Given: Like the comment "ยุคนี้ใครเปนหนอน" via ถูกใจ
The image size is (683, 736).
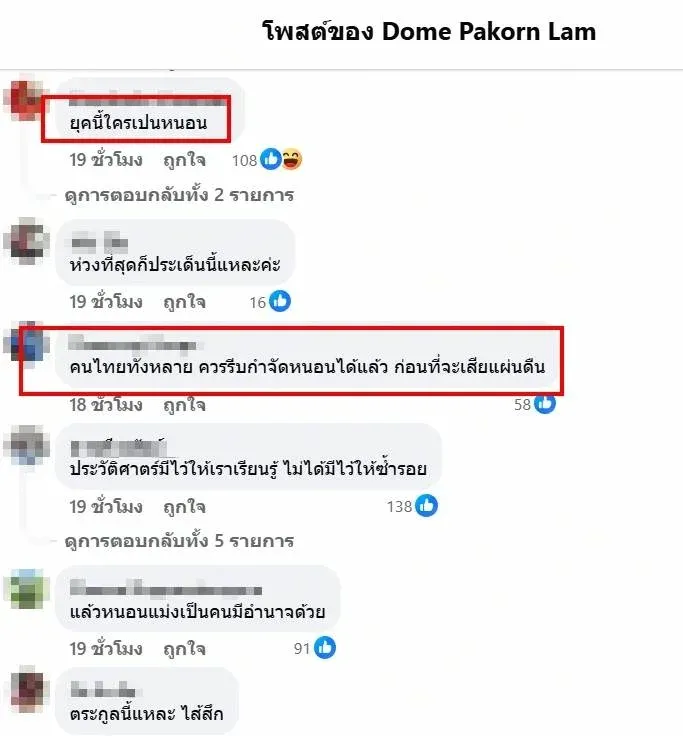Looking at the screenshot, I should coord(184,160).
